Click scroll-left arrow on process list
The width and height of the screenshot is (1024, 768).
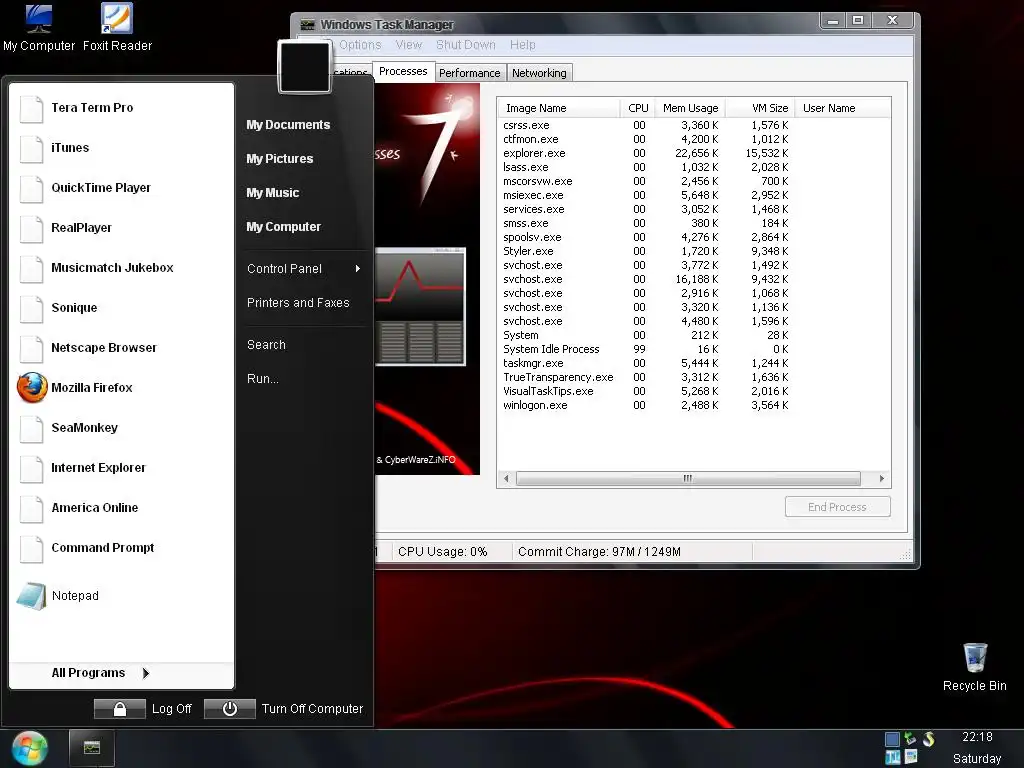506,479
